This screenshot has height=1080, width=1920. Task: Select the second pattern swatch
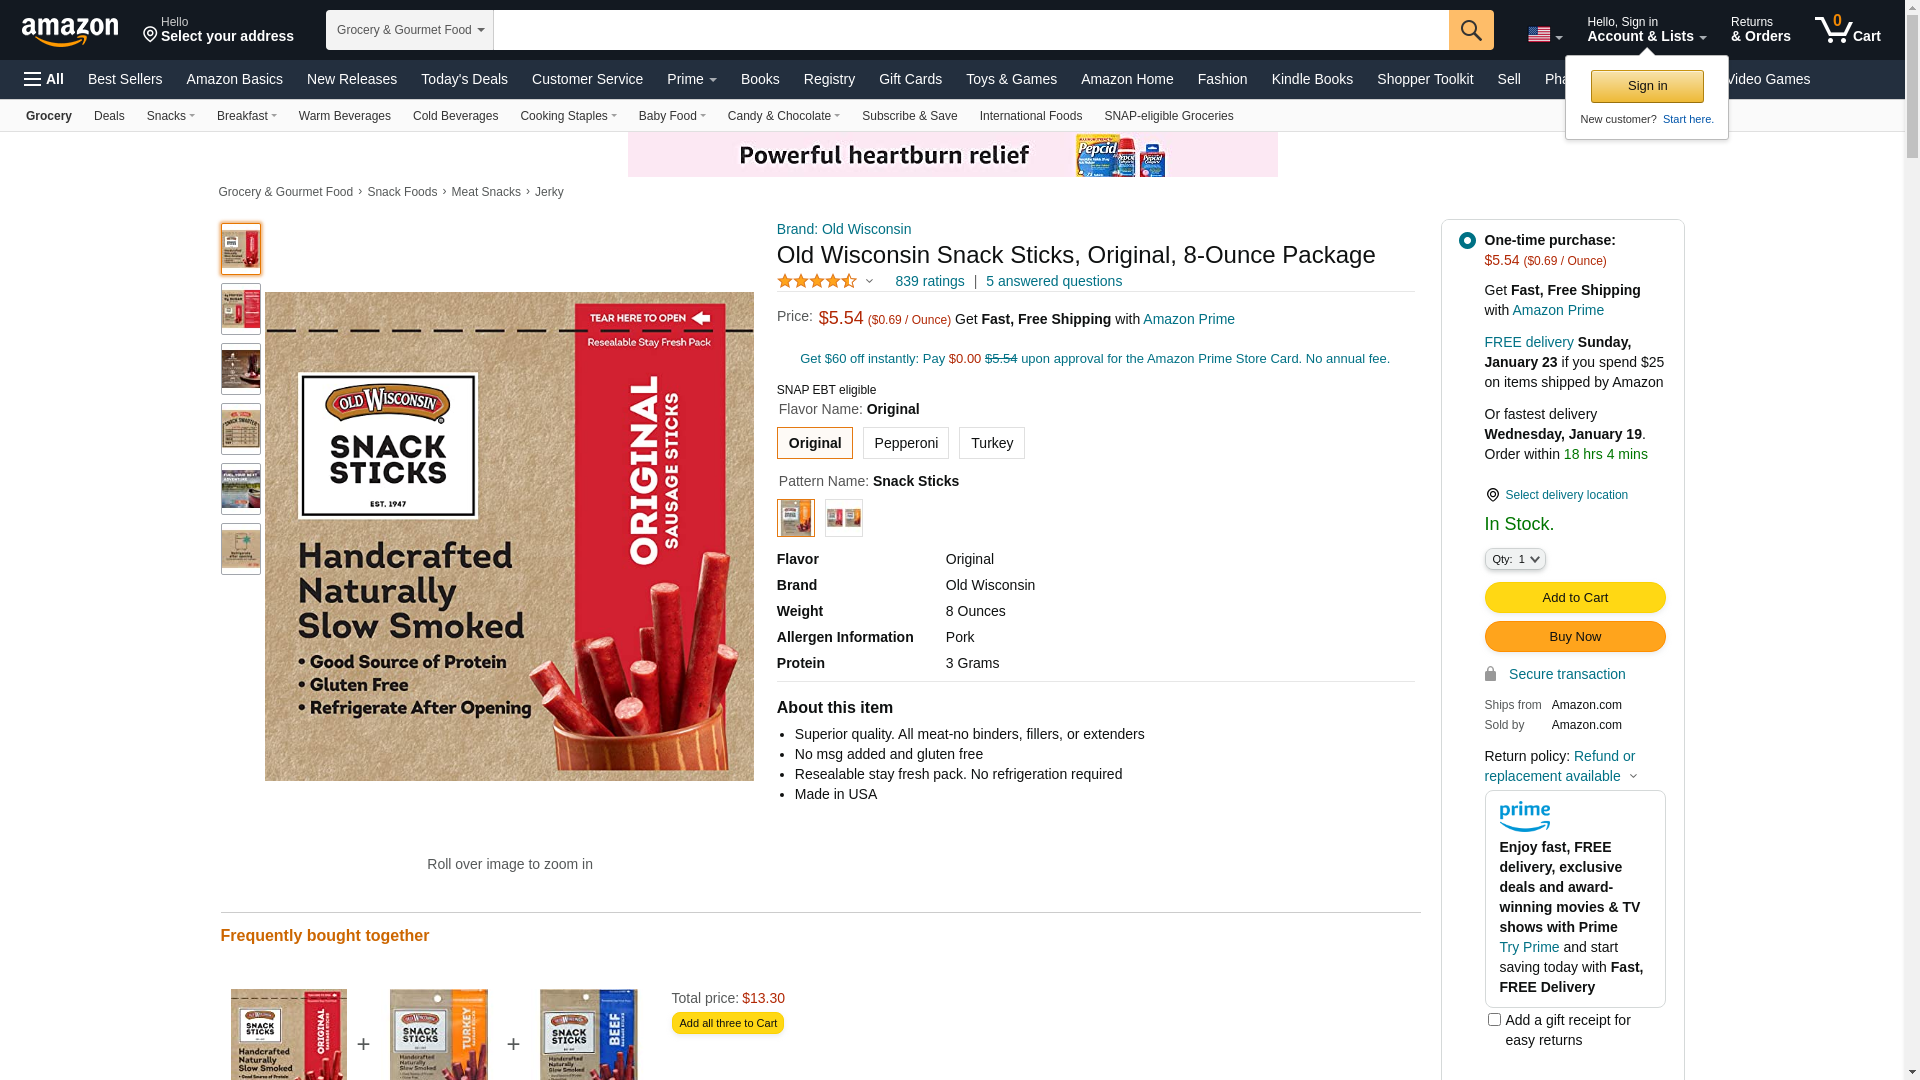point(844,518)
